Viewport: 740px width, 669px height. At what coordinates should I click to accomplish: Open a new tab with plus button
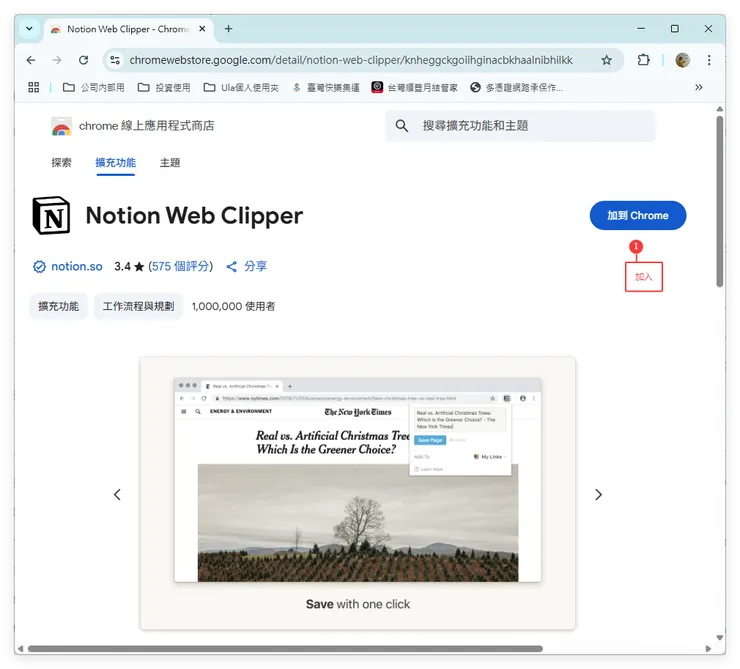[x=228, y=29]
